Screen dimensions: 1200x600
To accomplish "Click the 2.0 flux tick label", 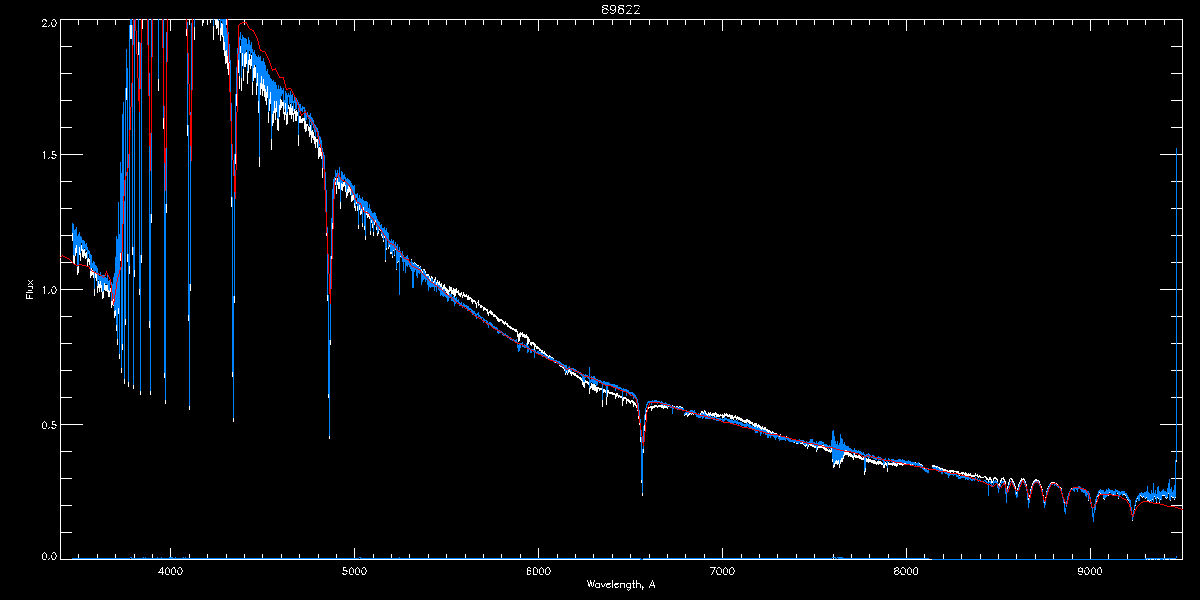I will coord(47,23).
